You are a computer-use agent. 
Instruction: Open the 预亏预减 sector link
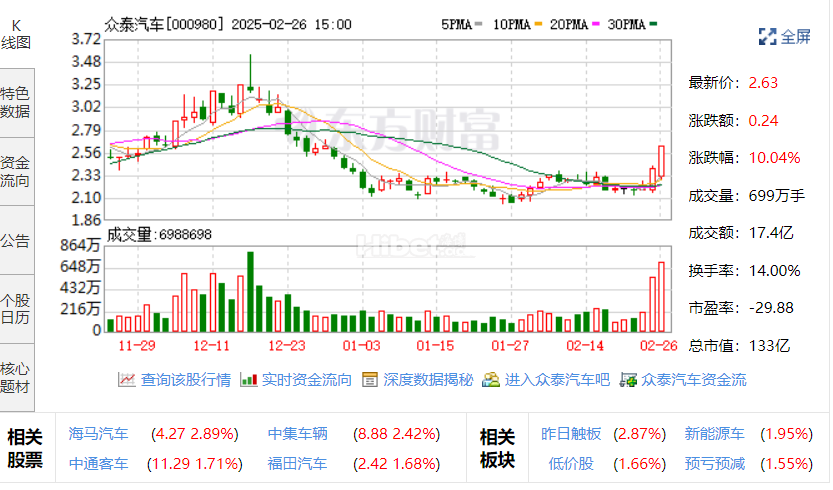coord(715,464)
